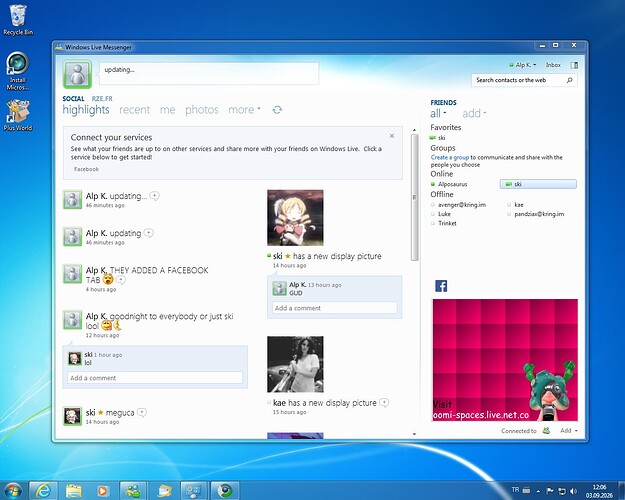Click the Connected to service icon at bottom
The image size is (625, 500).
pos(546,431)
